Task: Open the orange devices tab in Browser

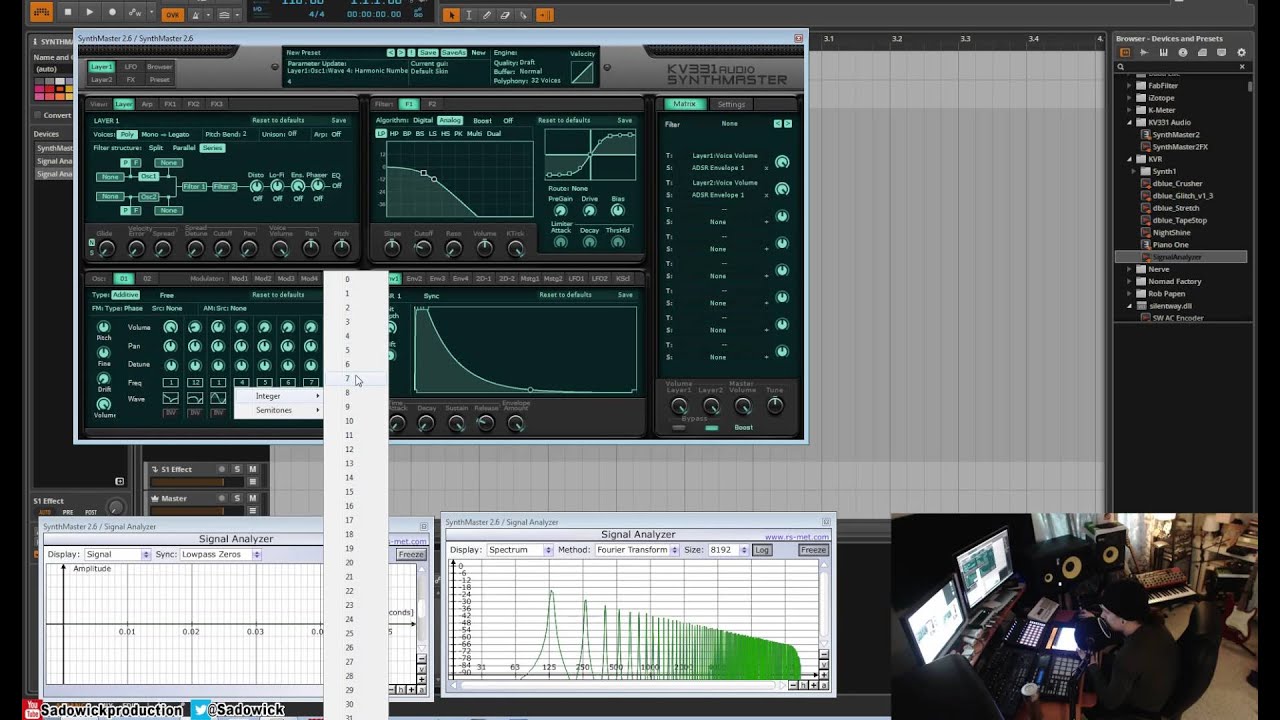Action: pos(1125,52)
